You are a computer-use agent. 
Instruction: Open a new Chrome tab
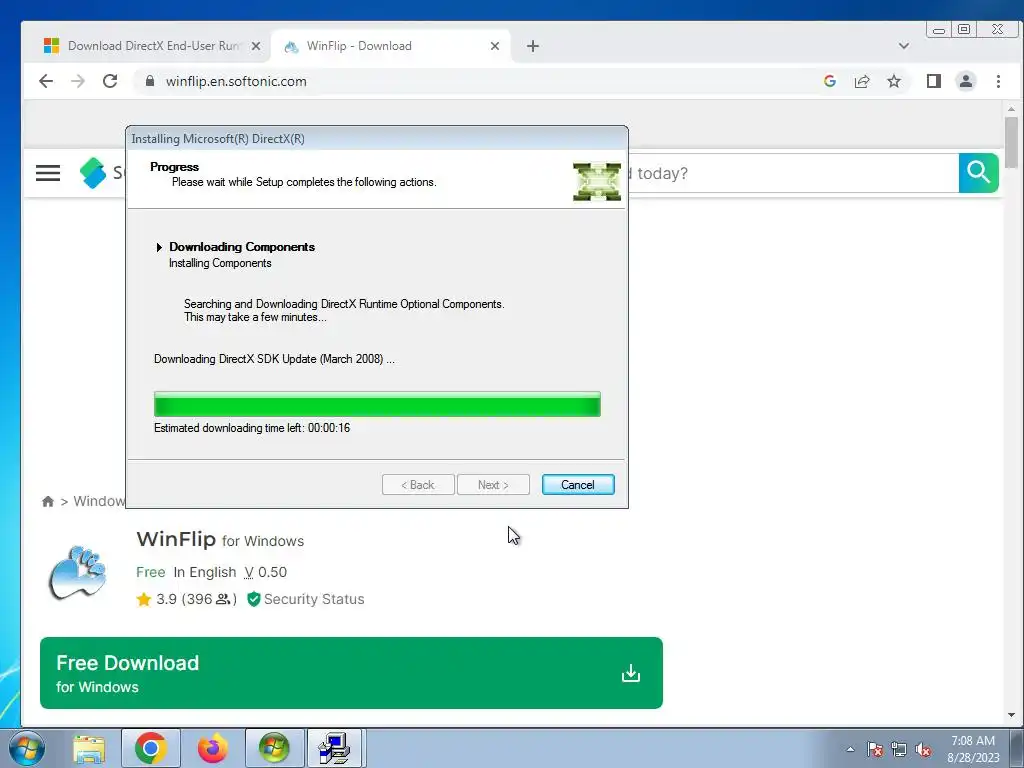click(533, 46)
